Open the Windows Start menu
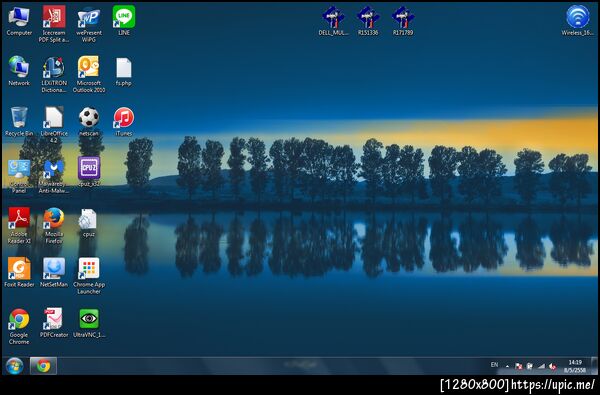Image resolution: width=600 pixels, height=395 pixels. click(x=14, y=366)
